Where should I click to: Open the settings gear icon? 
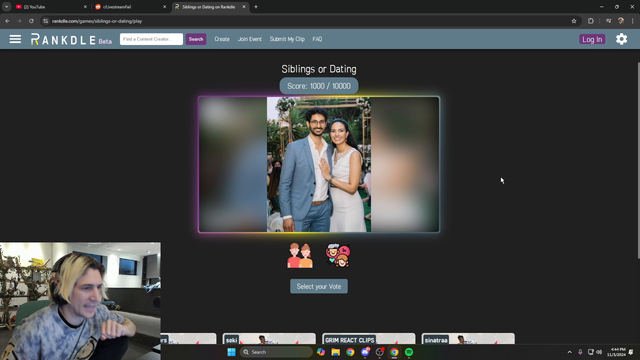[x=621, y=39]
